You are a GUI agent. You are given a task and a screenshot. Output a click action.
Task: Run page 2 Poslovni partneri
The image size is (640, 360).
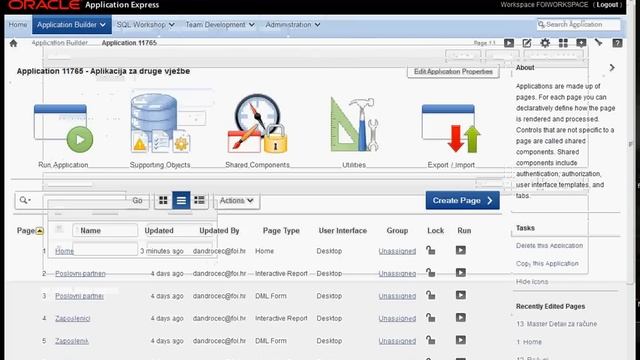[461, 273]
